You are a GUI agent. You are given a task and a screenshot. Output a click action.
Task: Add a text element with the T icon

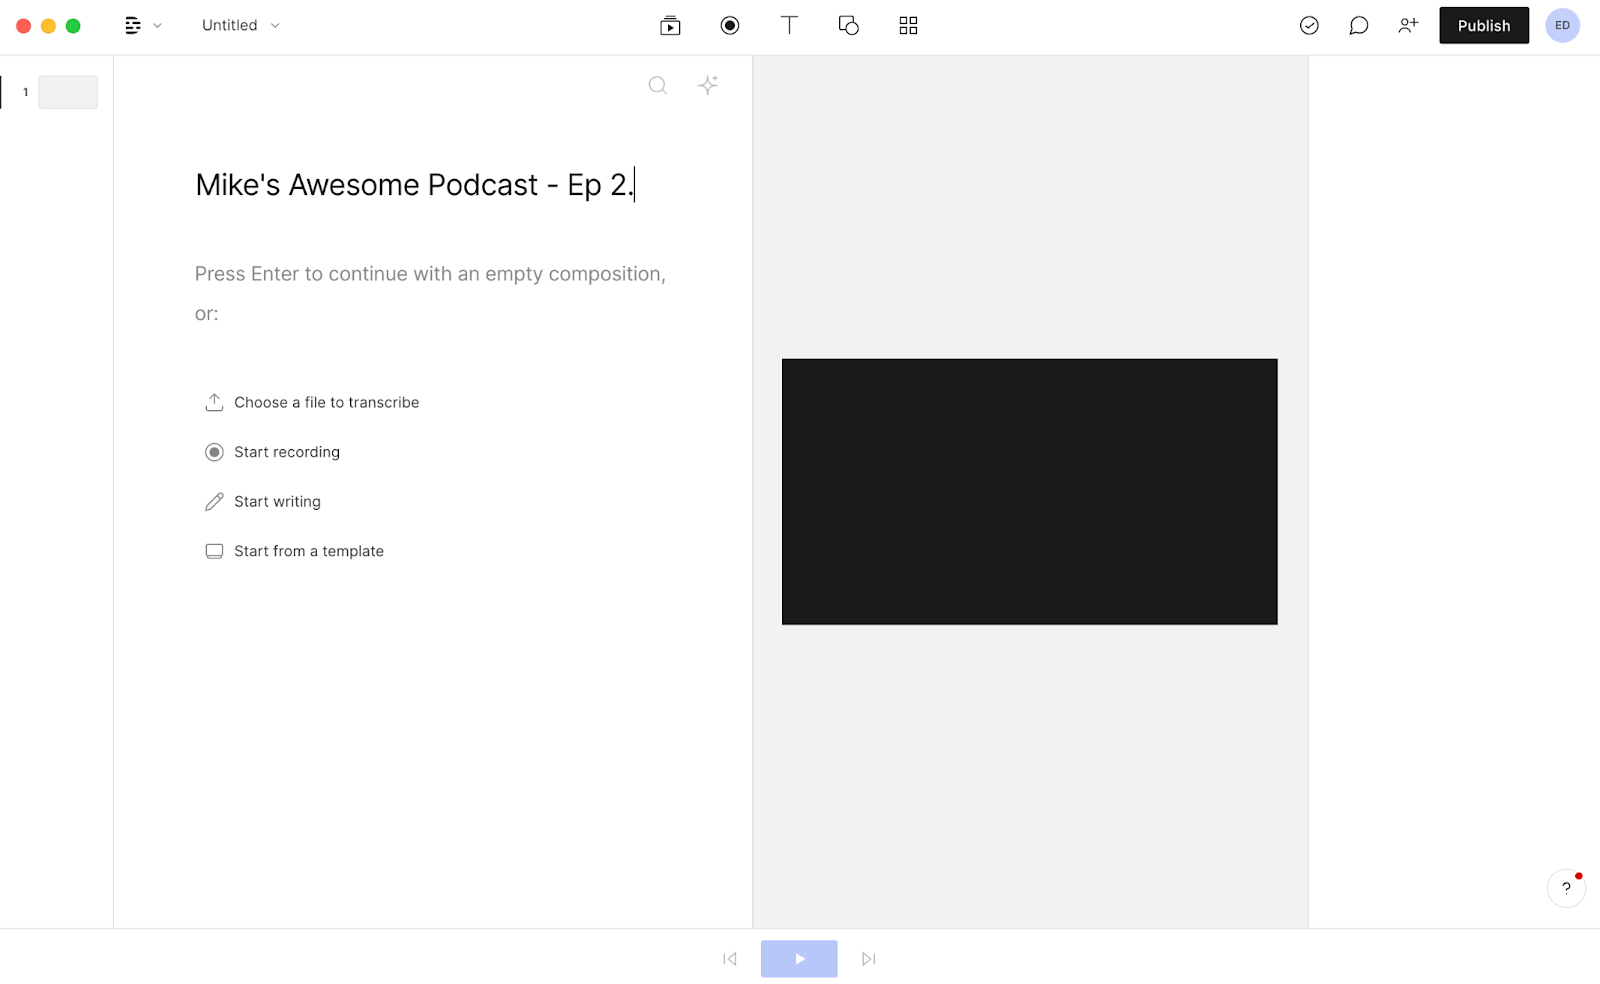[789, 25]
